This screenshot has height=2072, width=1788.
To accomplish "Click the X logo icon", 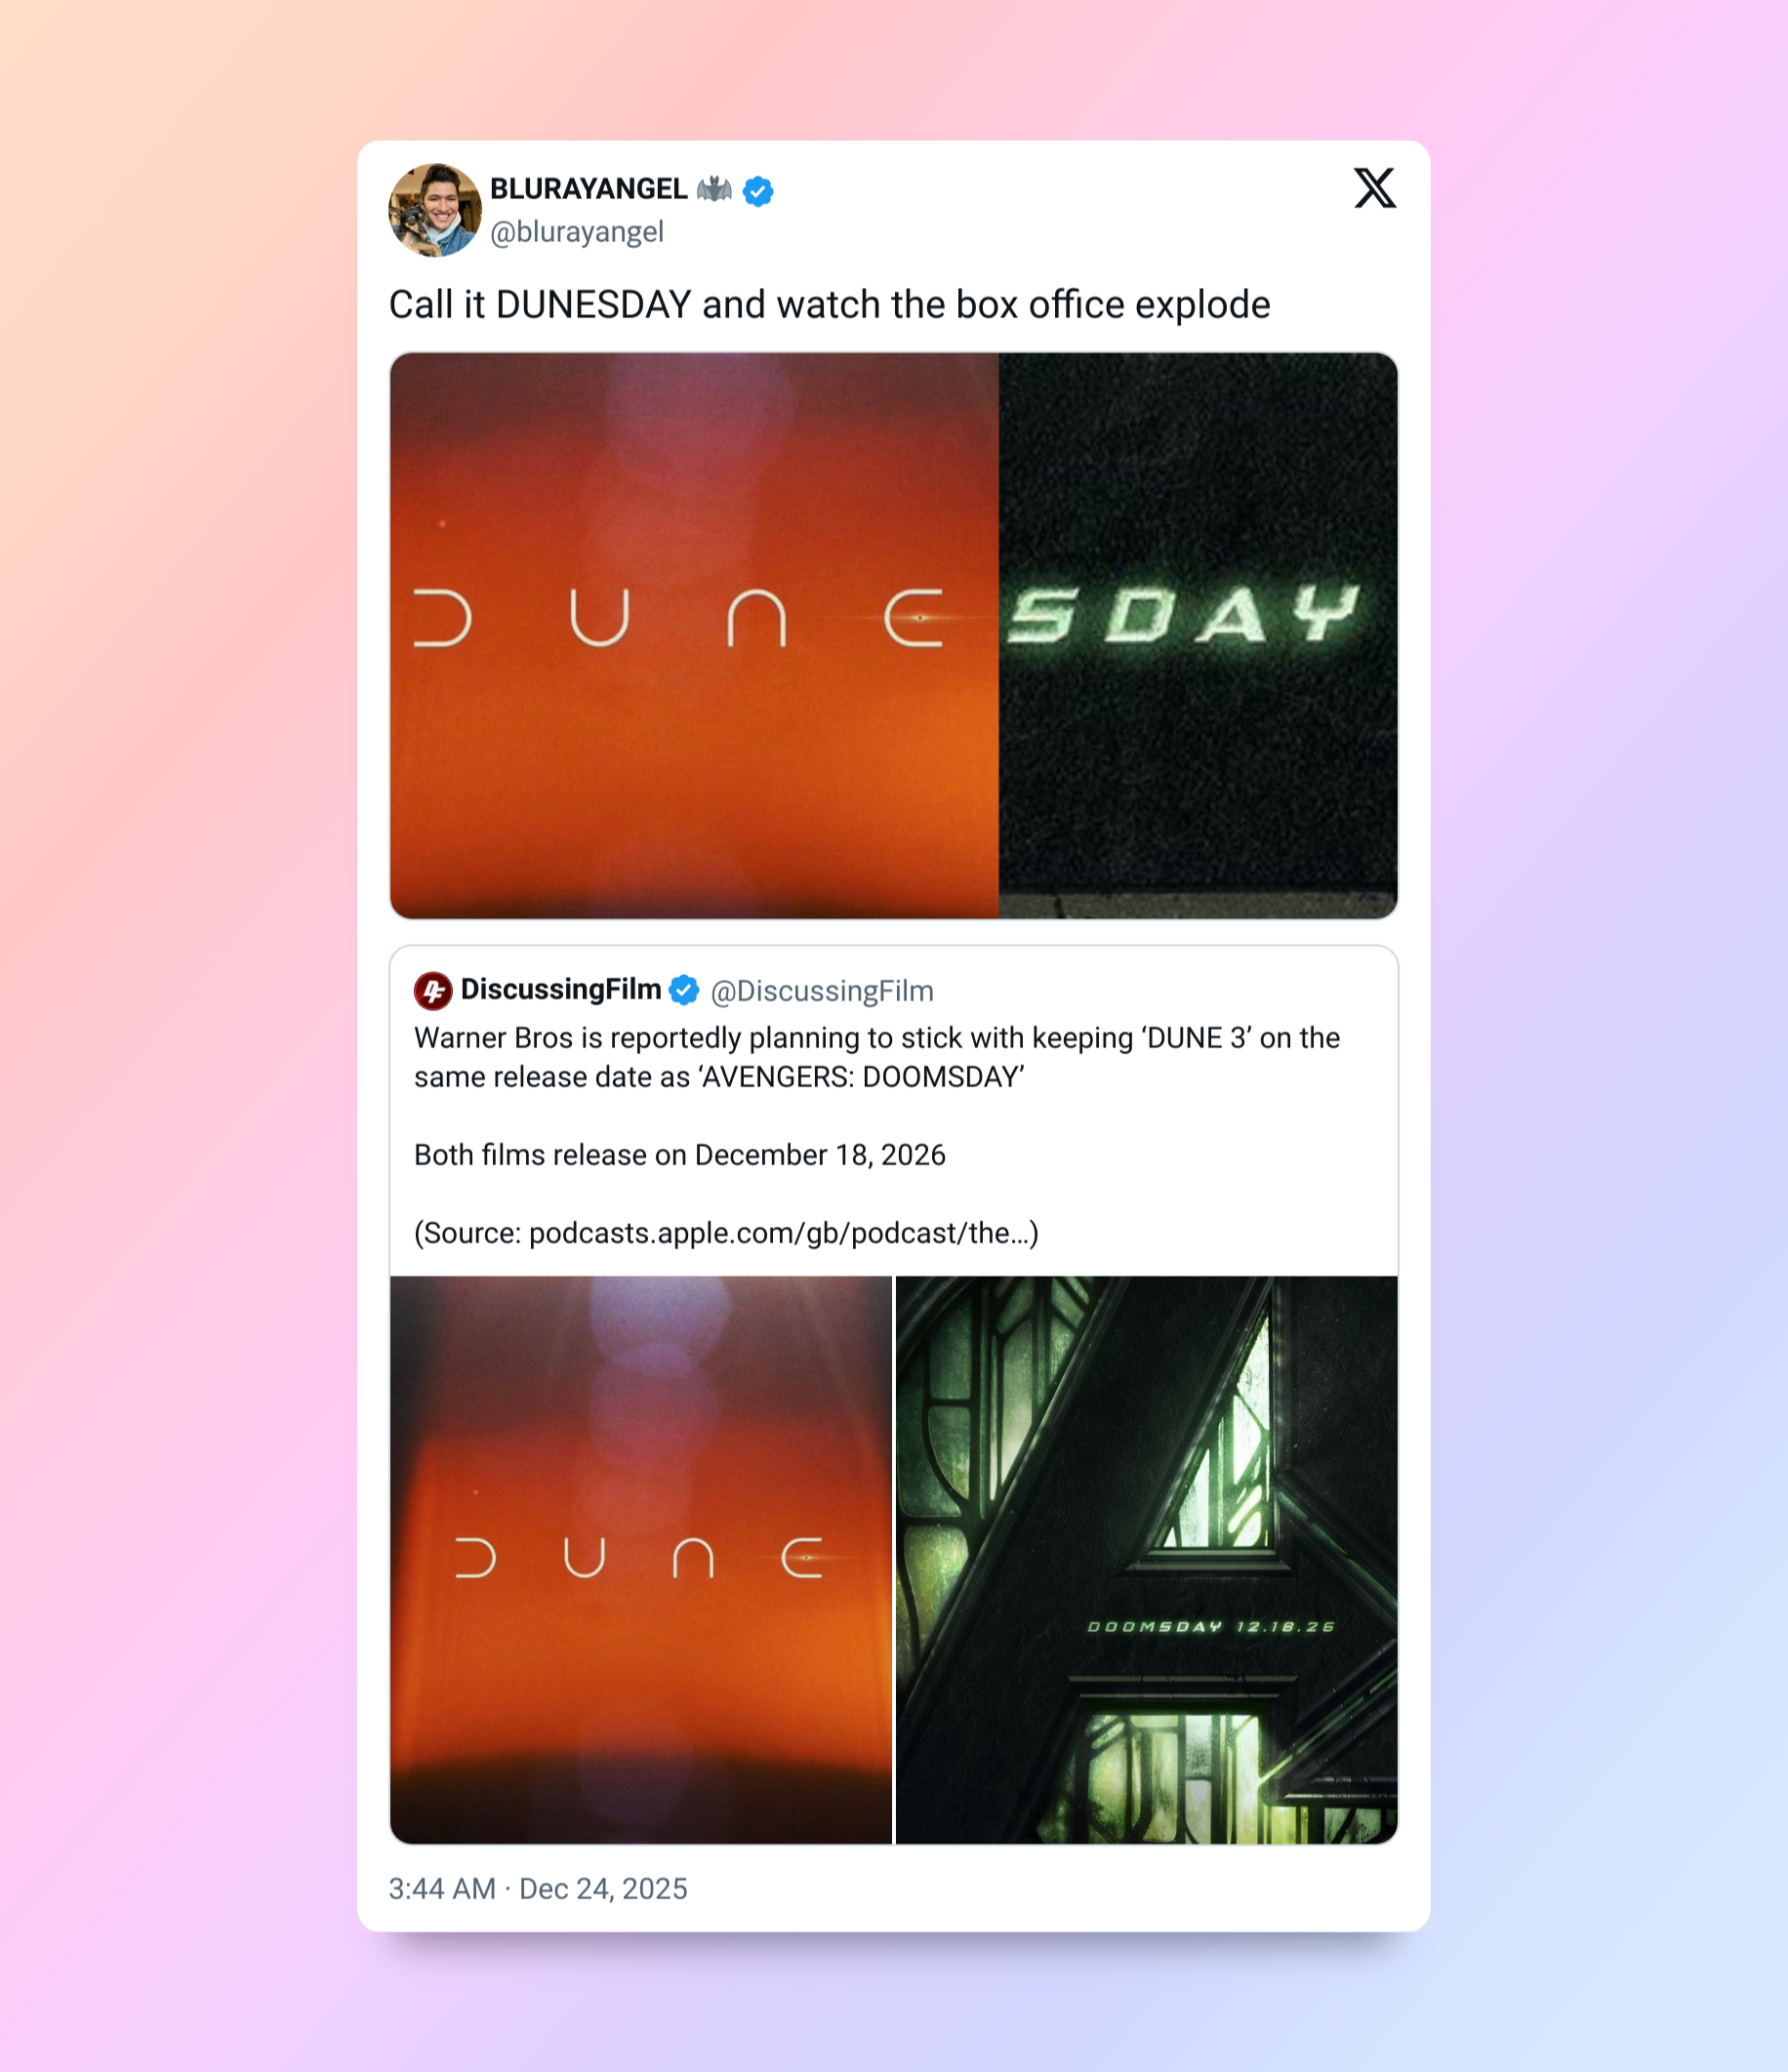I will click(x=1374, y=188).
